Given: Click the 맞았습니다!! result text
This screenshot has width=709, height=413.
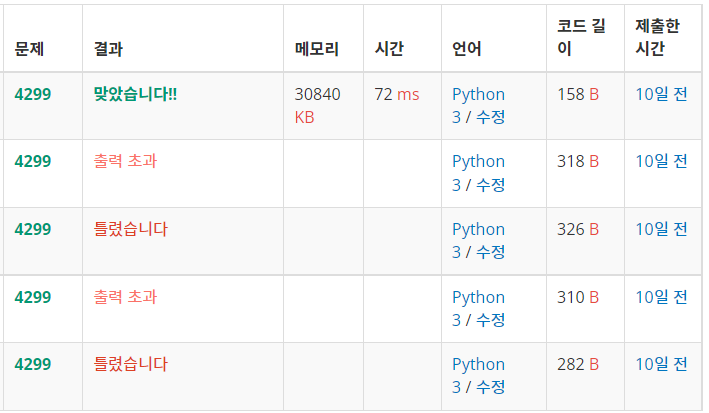Looking at the screenshot, I should 135,94.
